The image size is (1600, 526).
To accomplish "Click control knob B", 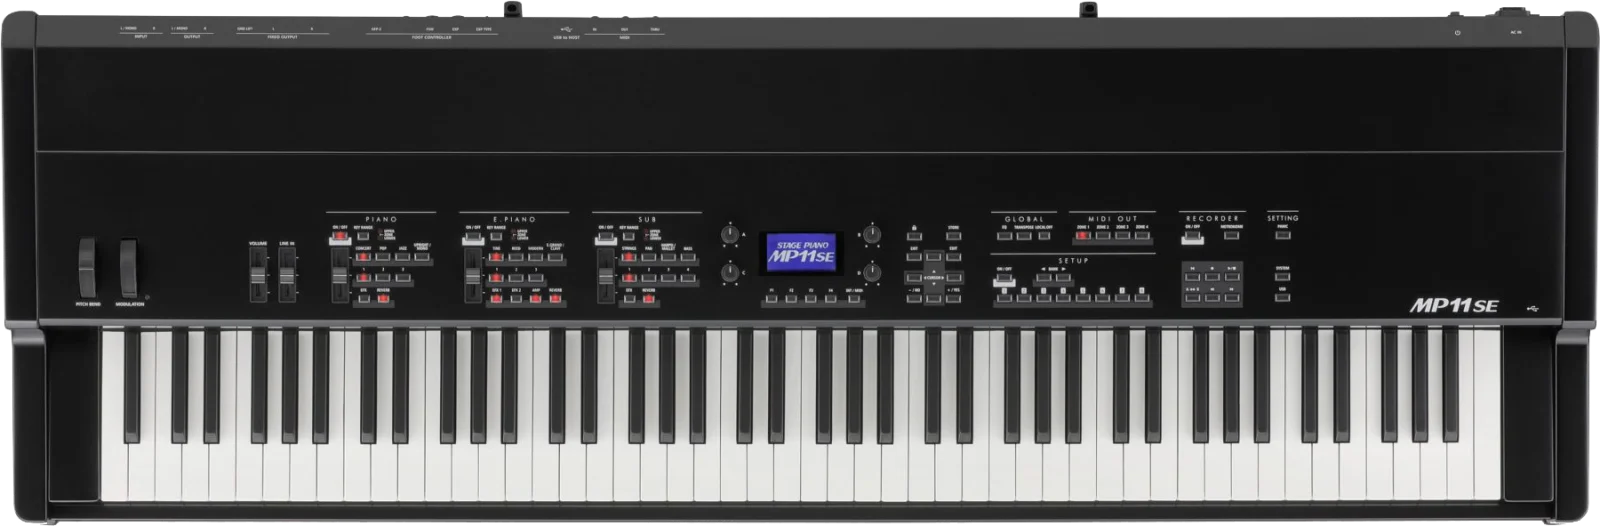I will coord(872,234).
